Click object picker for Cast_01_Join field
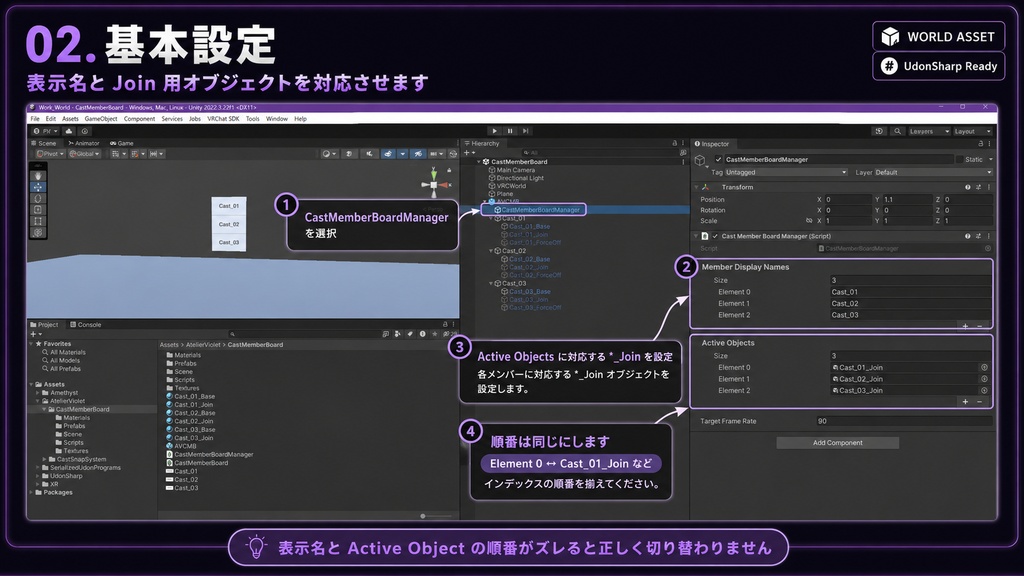1024x576 pixels. click(x=984, y=368)
